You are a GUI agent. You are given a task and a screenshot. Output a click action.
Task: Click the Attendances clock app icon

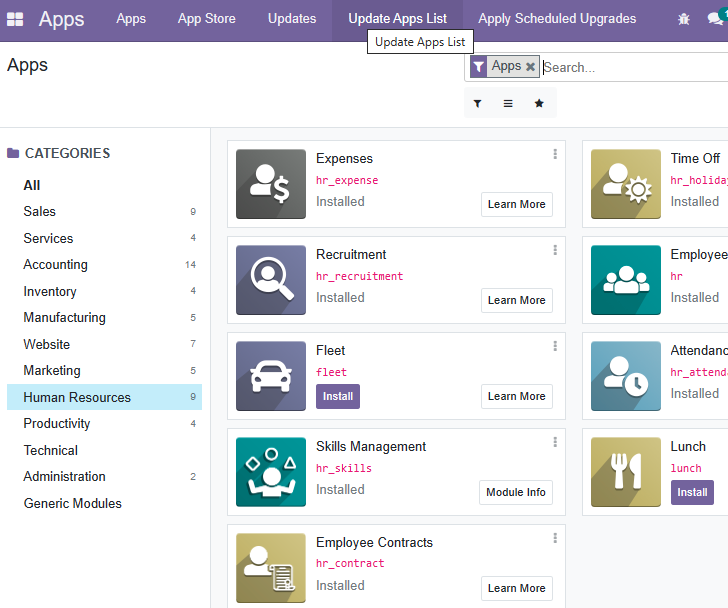[x=625, y=376]
